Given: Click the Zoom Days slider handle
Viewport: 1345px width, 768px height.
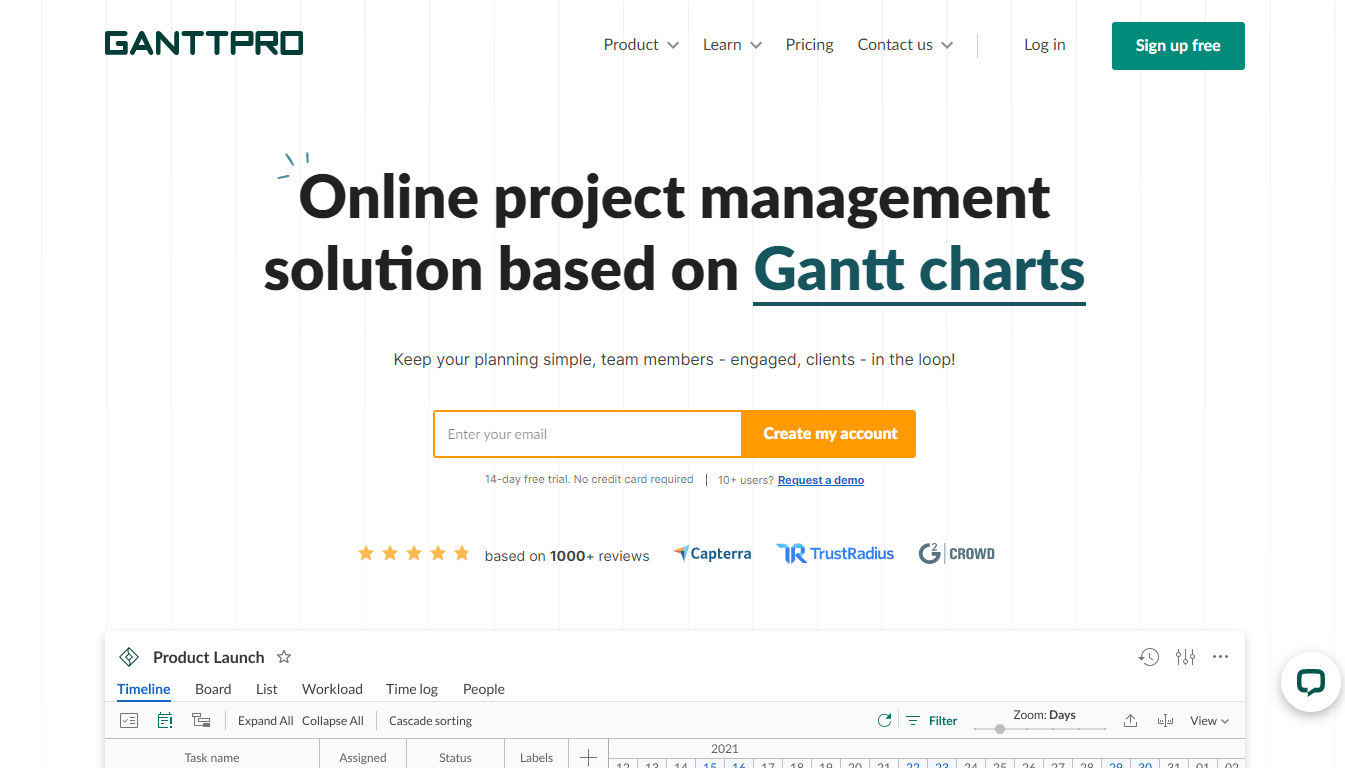Looking at the screenshot, I should click(x=1000, y=729).
